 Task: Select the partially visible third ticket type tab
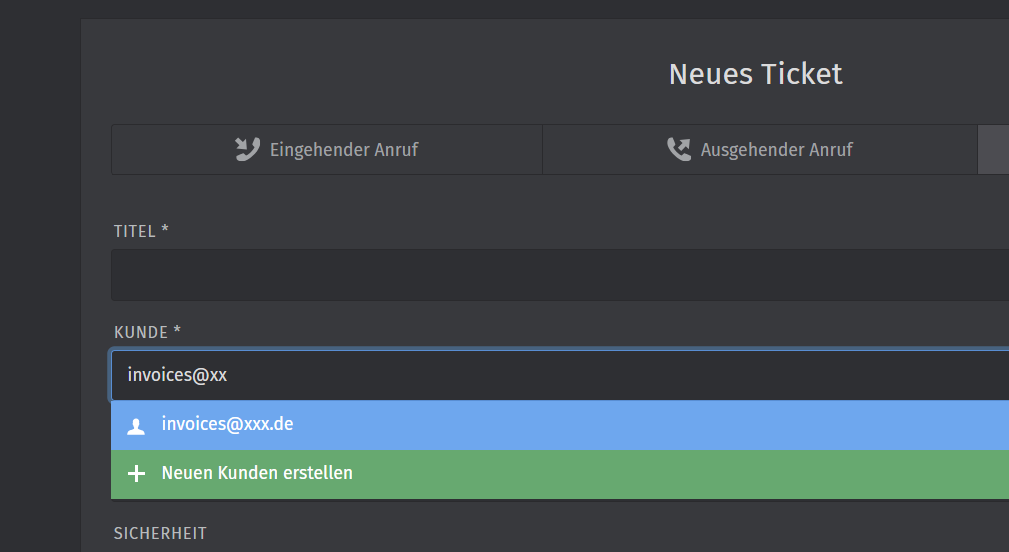point(993,150)
